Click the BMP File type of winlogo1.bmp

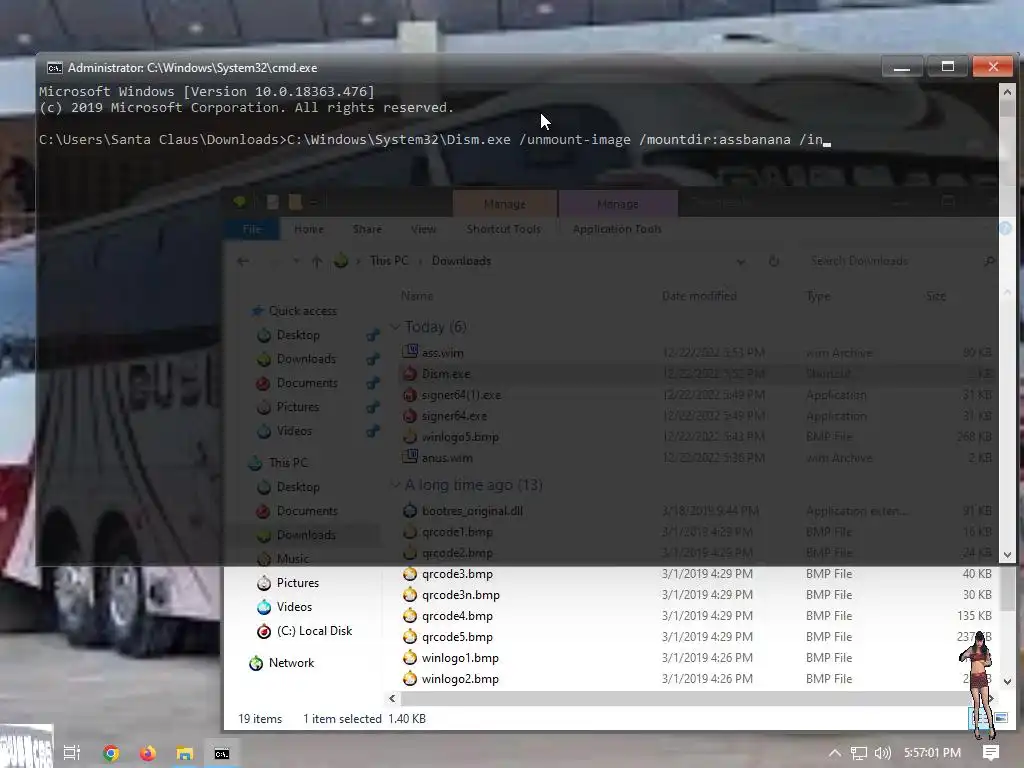[x=829, y=658]
